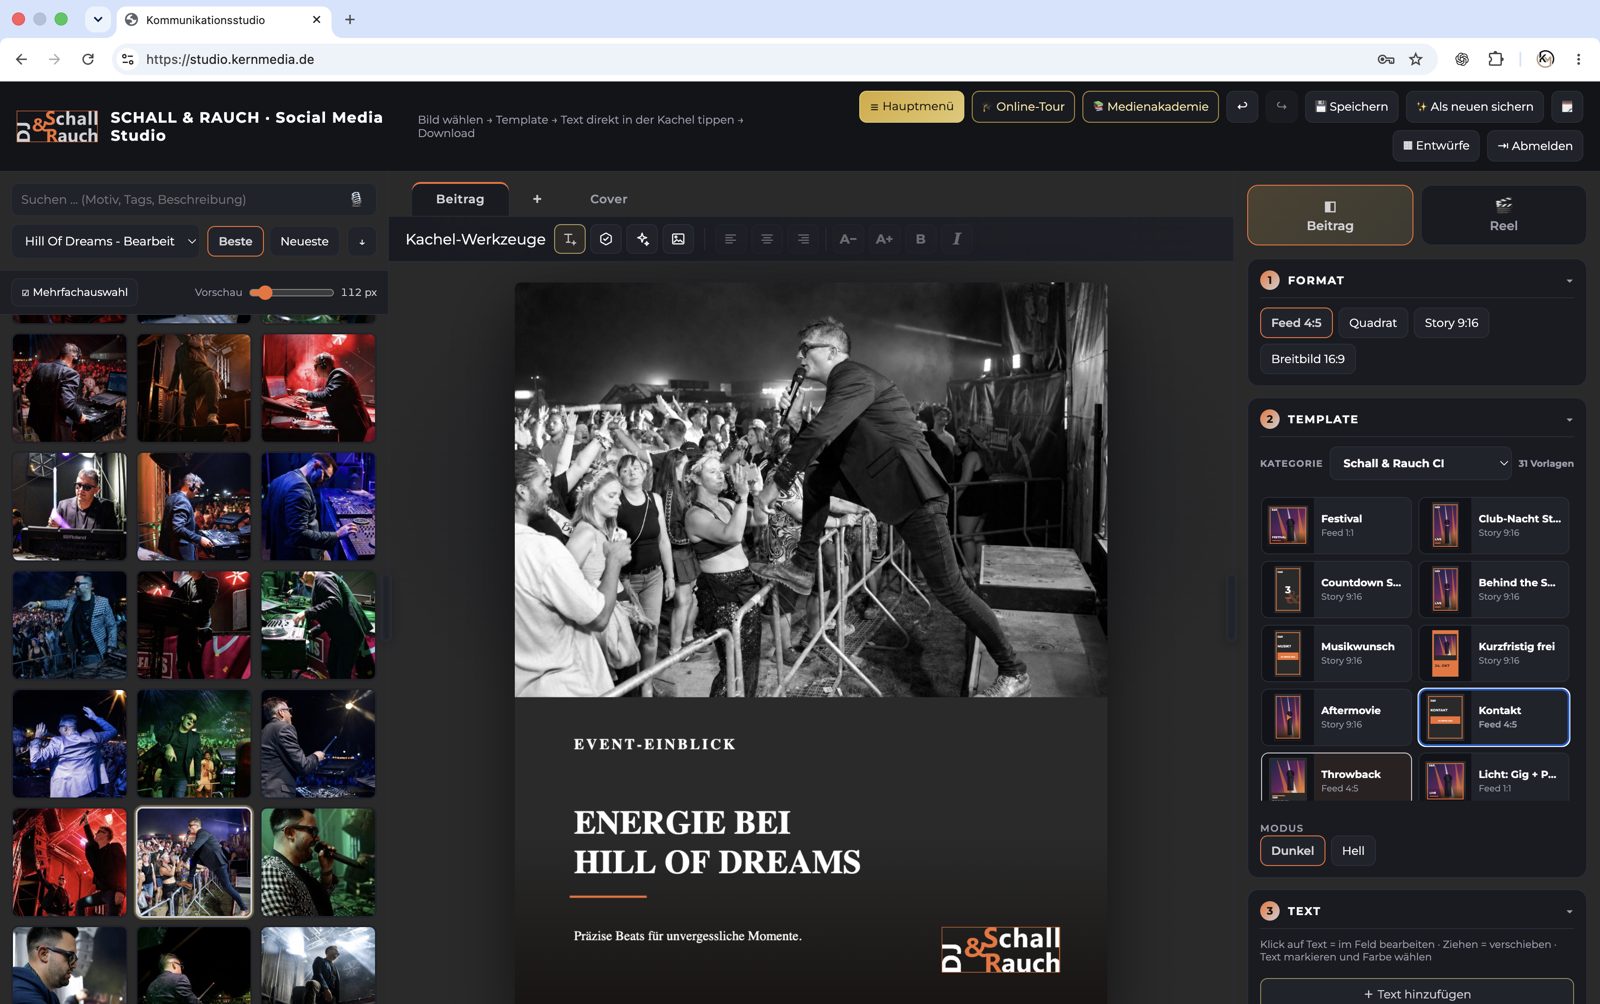The image size is (1600, 1004).
Task: Align text right
Action: tap(803, 239)
